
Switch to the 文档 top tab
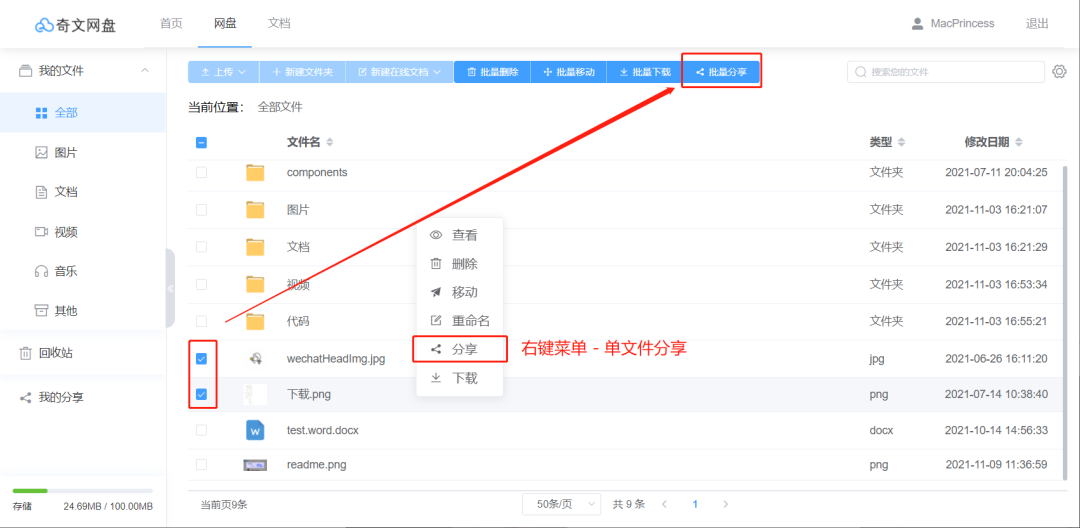pos(279,23)
